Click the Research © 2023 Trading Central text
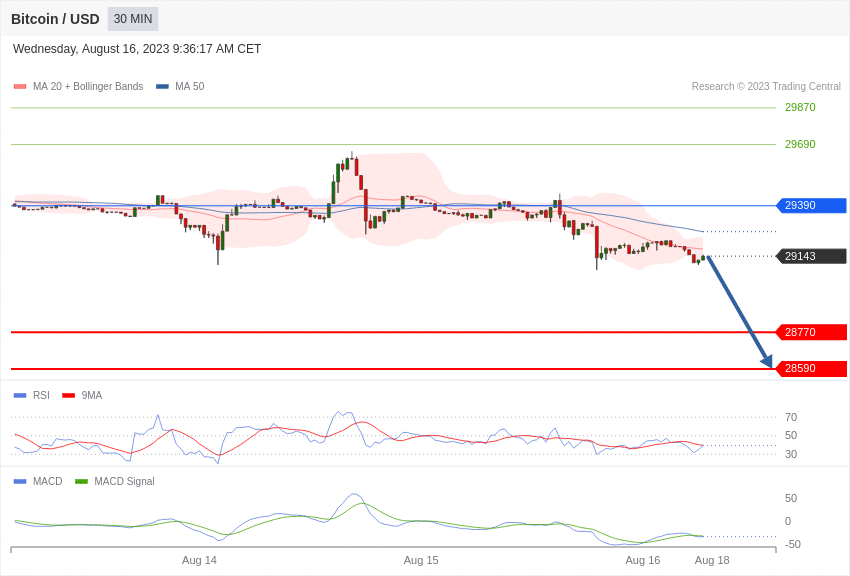The image size is (850, 576). 766,87
